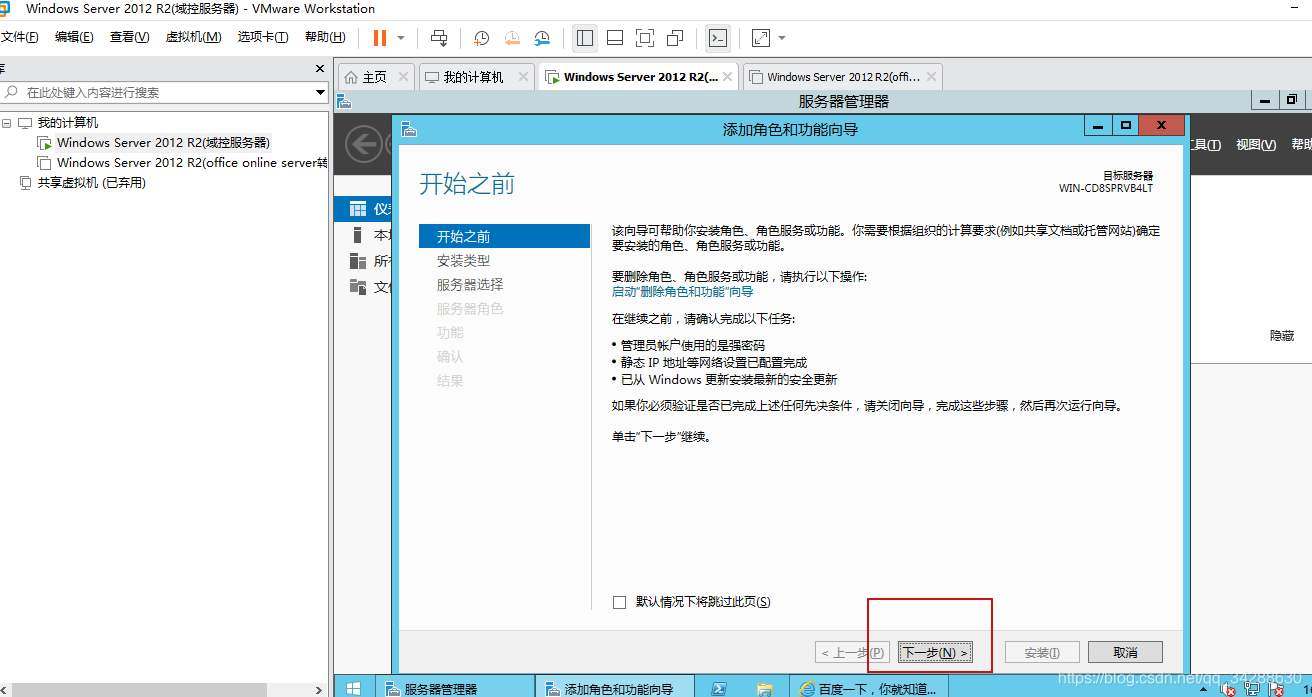Click the stretch guest display icon
This screenshot has width=1312, height=697.
[761, 38]
